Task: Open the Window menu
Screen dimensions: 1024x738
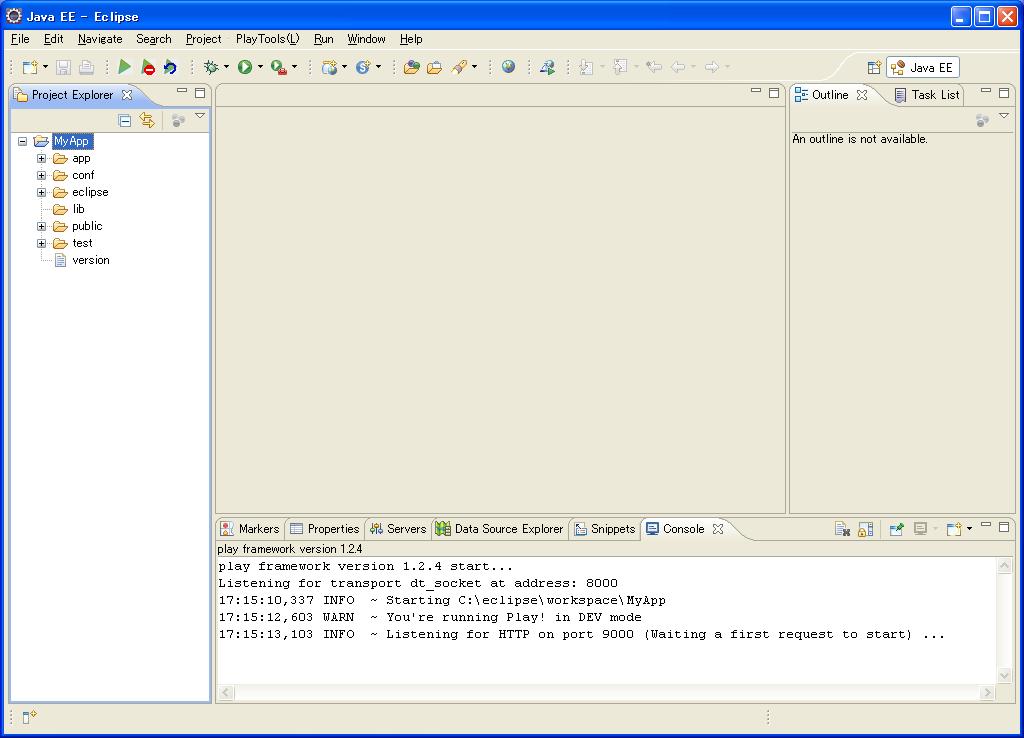Action: 366,39
